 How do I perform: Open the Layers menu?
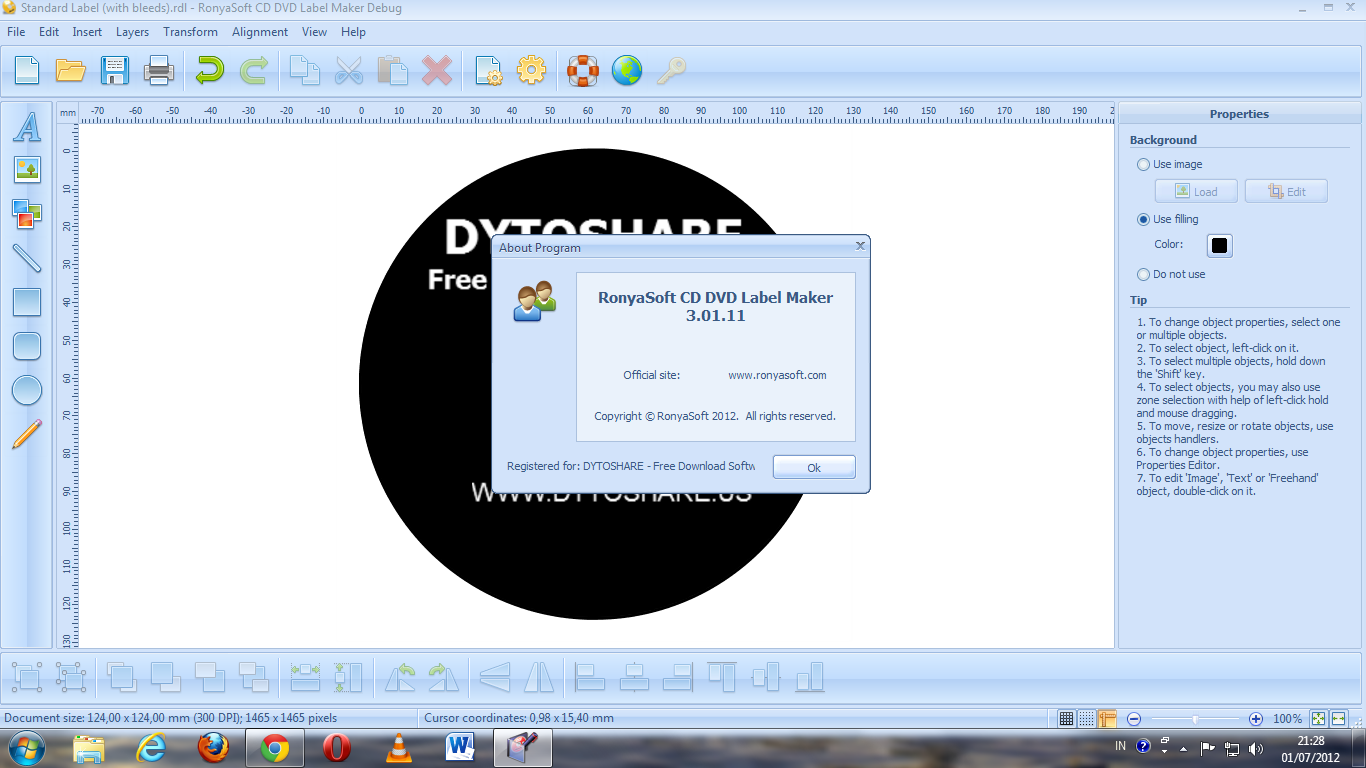[x=132, y=32]
